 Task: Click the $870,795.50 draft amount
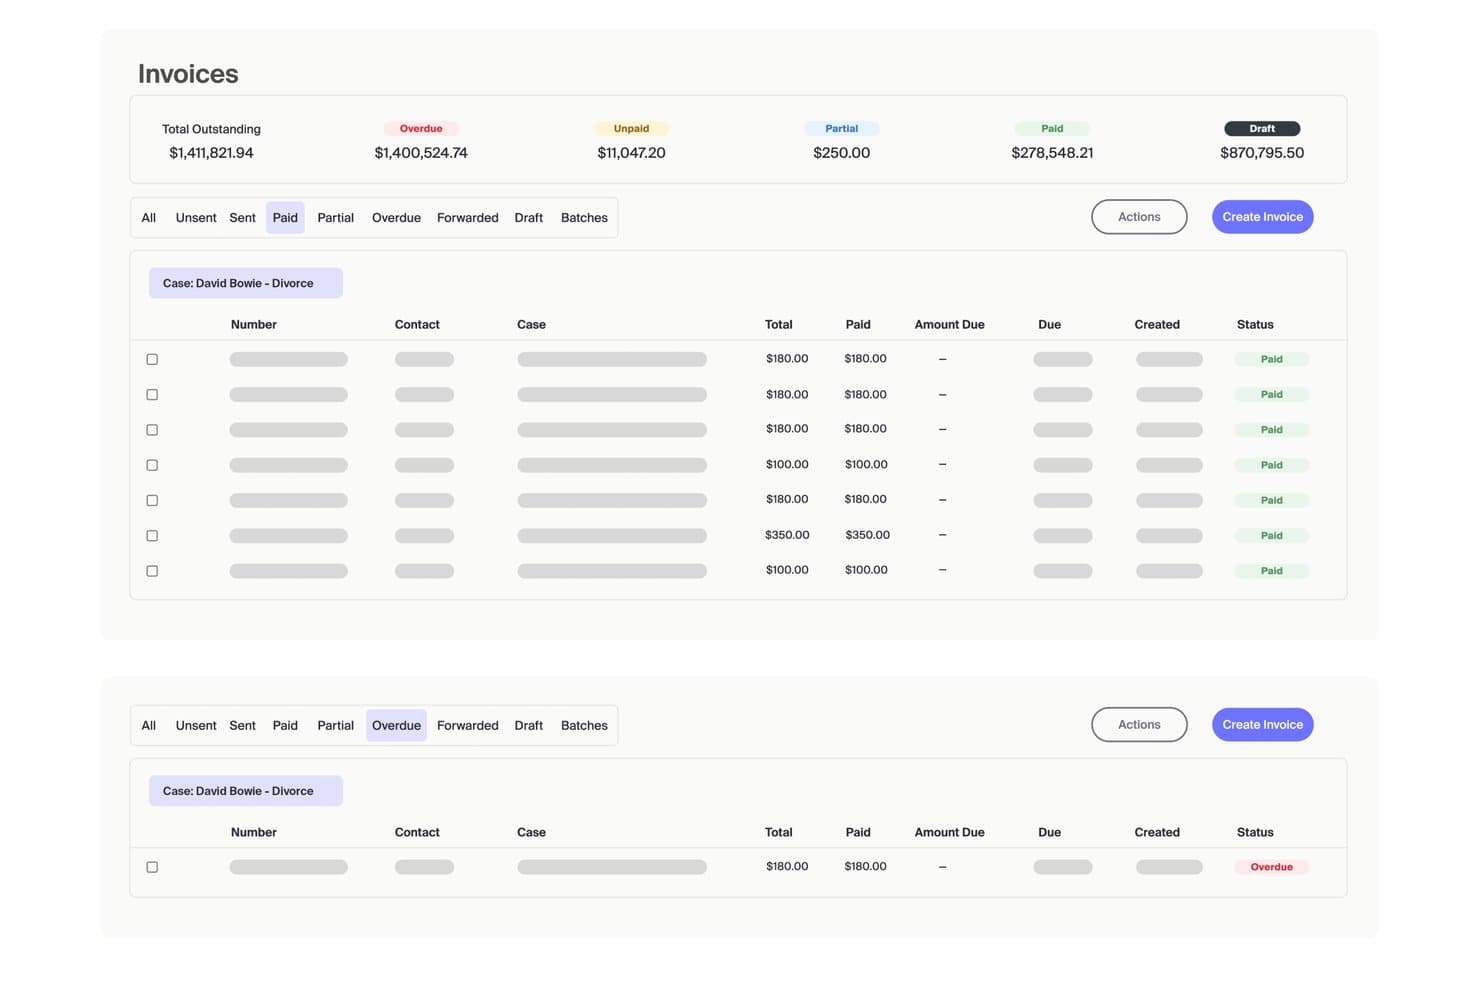point(1262,153)
